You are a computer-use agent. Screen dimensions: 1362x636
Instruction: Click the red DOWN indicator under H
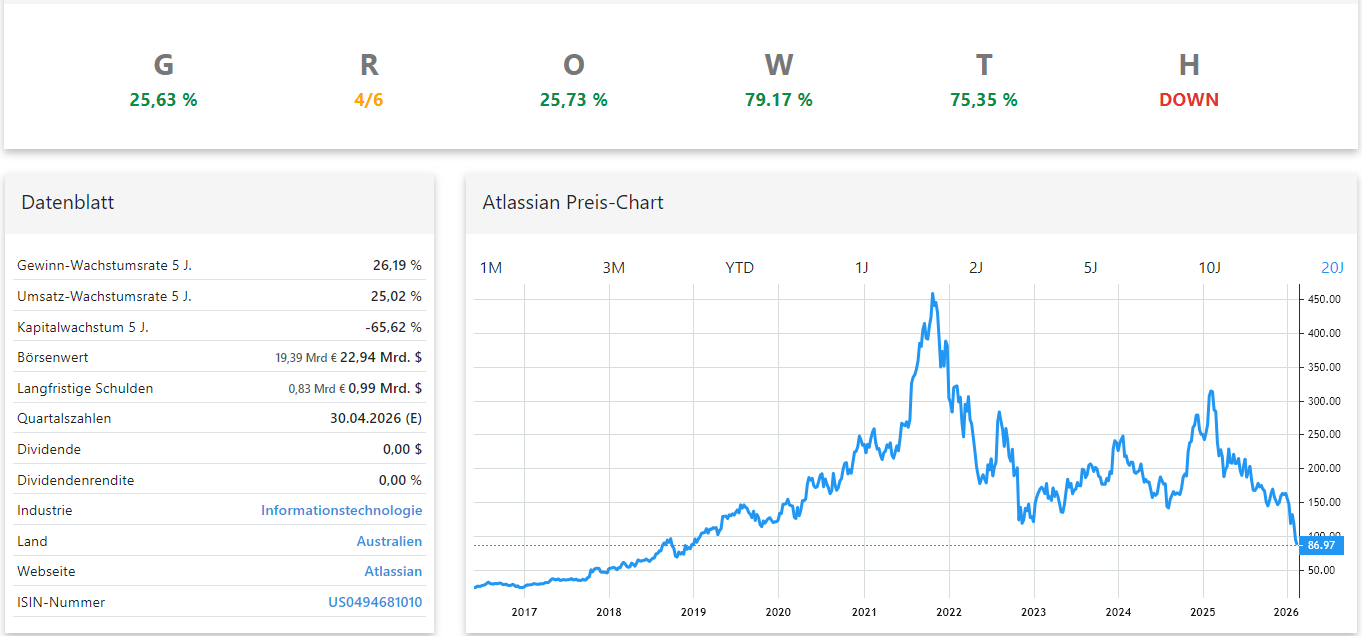[x=1188, y=99]
